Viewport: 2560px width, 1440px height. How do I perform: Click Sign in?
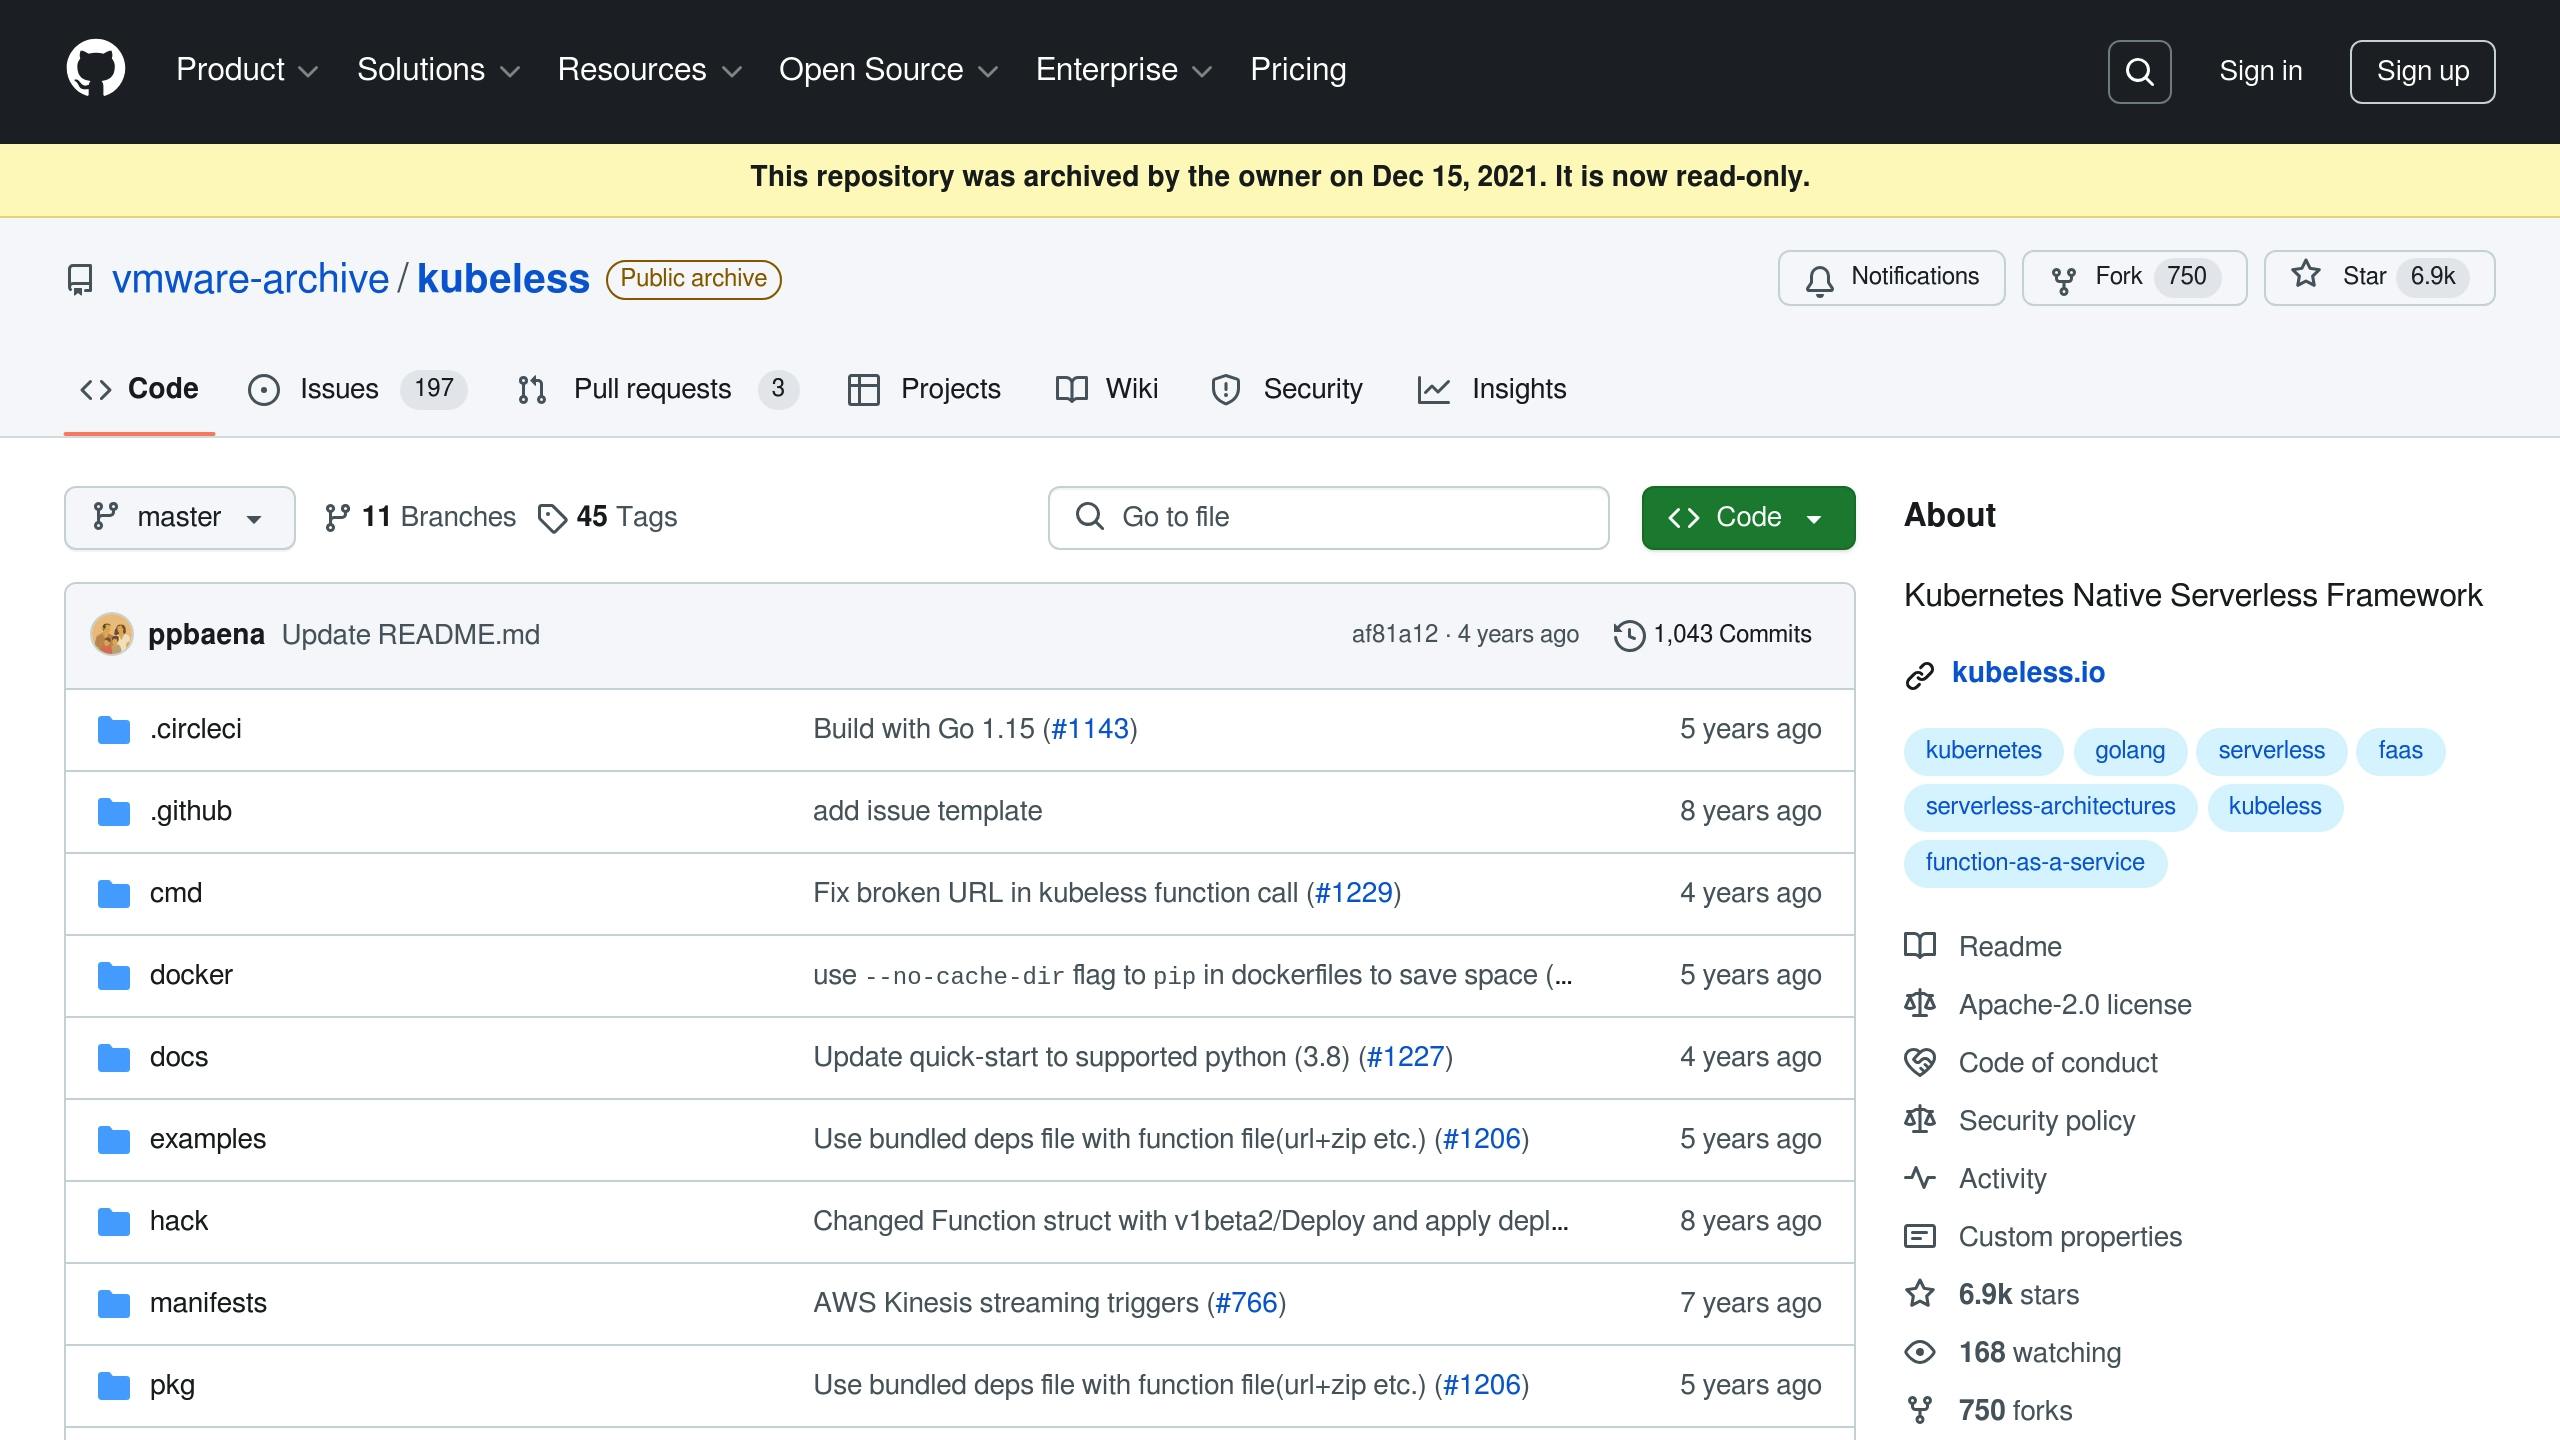2261,71
